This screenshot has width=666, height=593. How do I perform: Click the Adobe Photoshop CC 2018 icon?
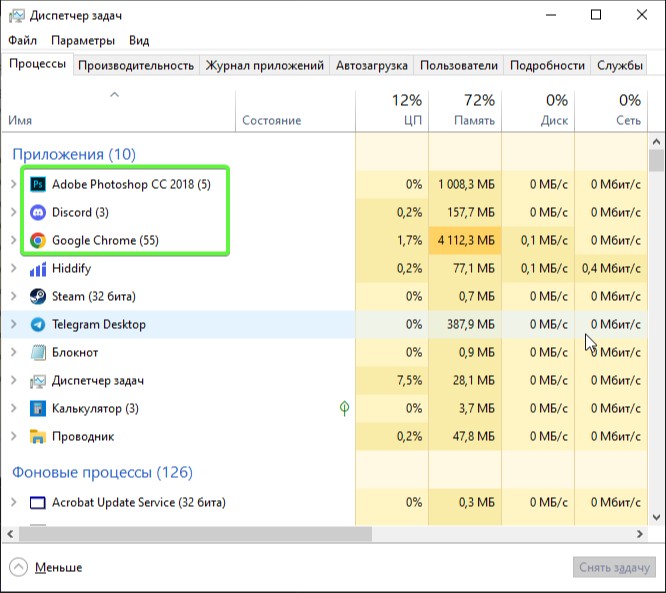[38, 185]
